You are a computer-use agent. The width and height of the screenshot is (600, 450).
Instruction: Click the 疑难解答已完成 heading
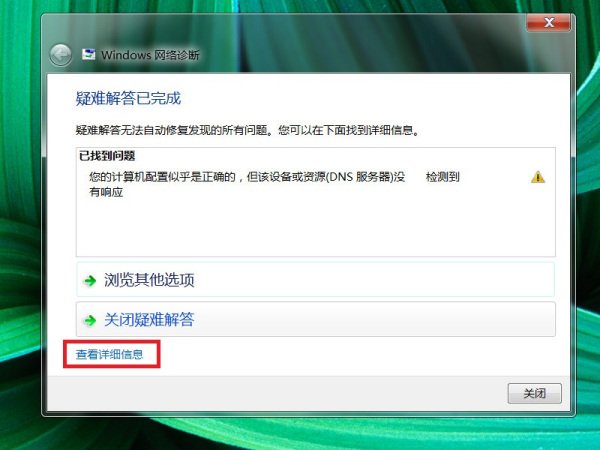128,98
